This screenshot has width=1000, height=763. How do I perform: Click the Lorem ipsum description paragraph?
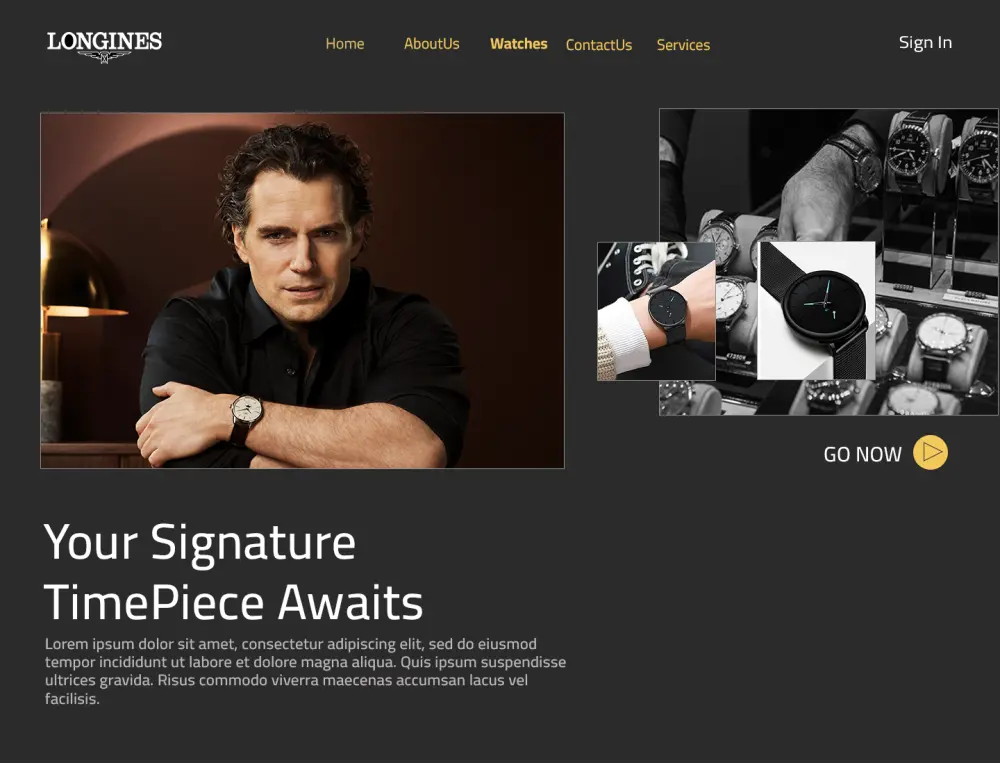[x=305, y=671]
